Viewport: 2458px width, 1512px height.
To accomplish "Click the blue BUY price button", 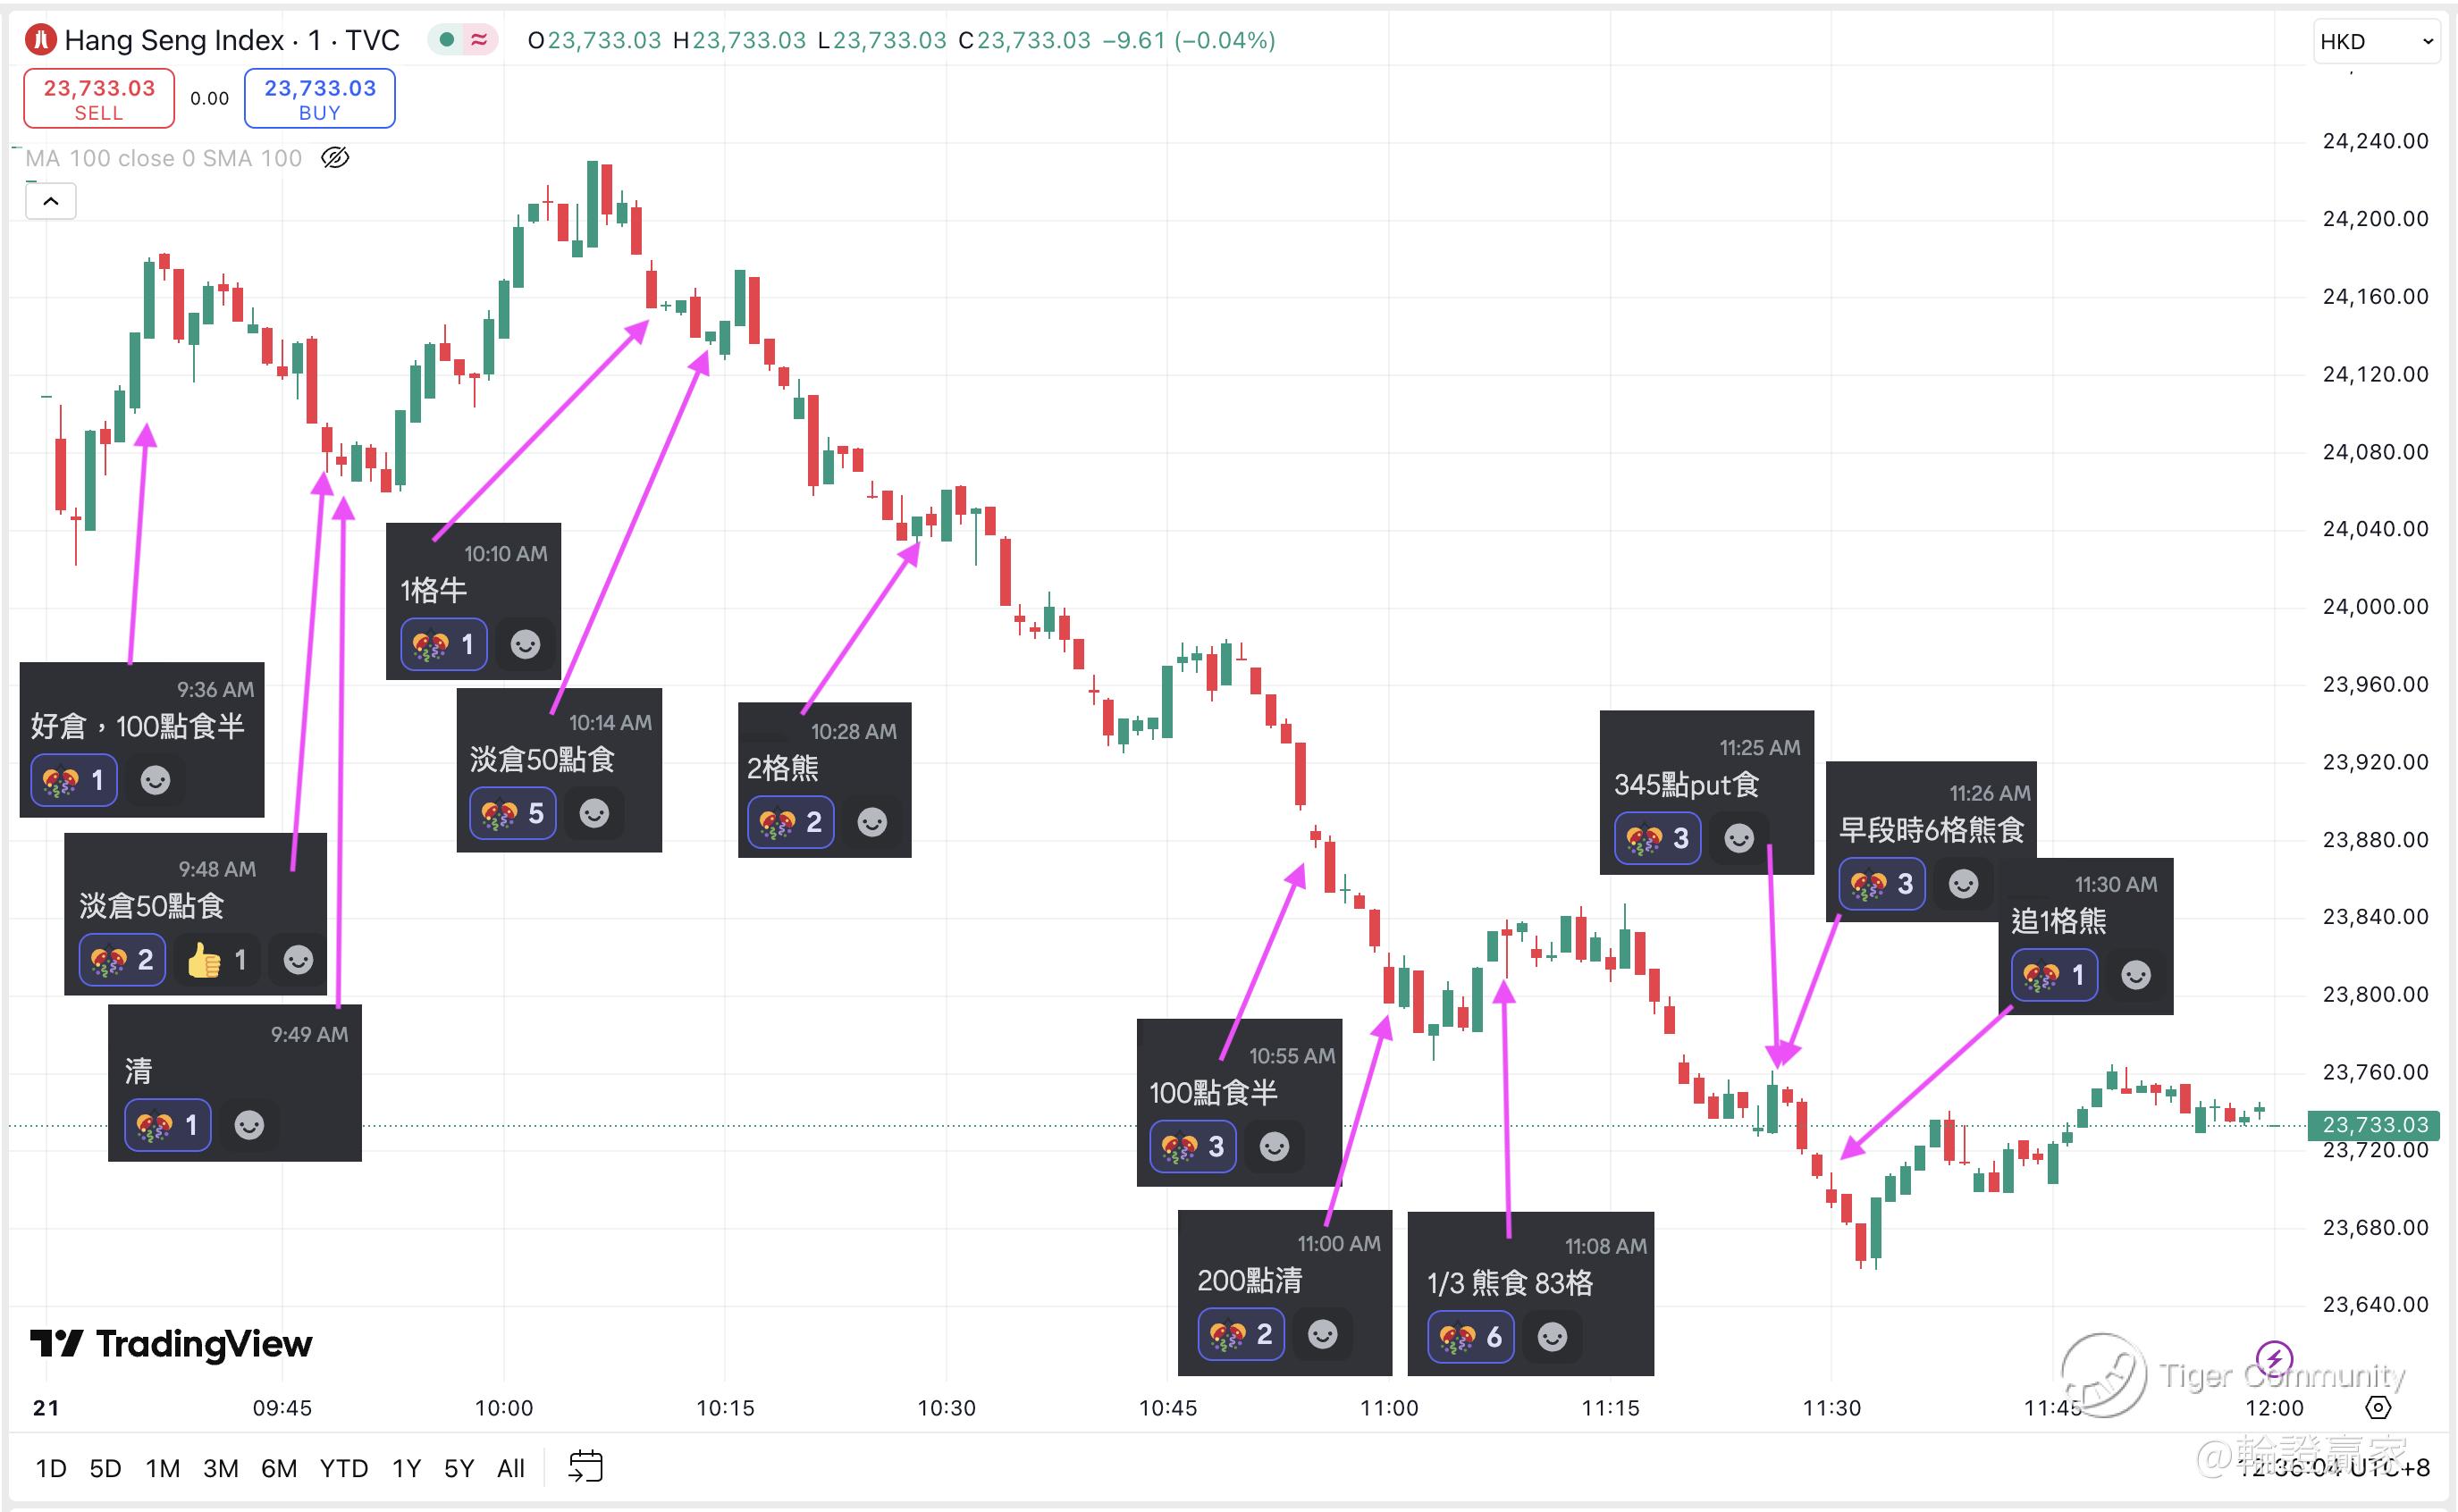I will click(320, 99).
